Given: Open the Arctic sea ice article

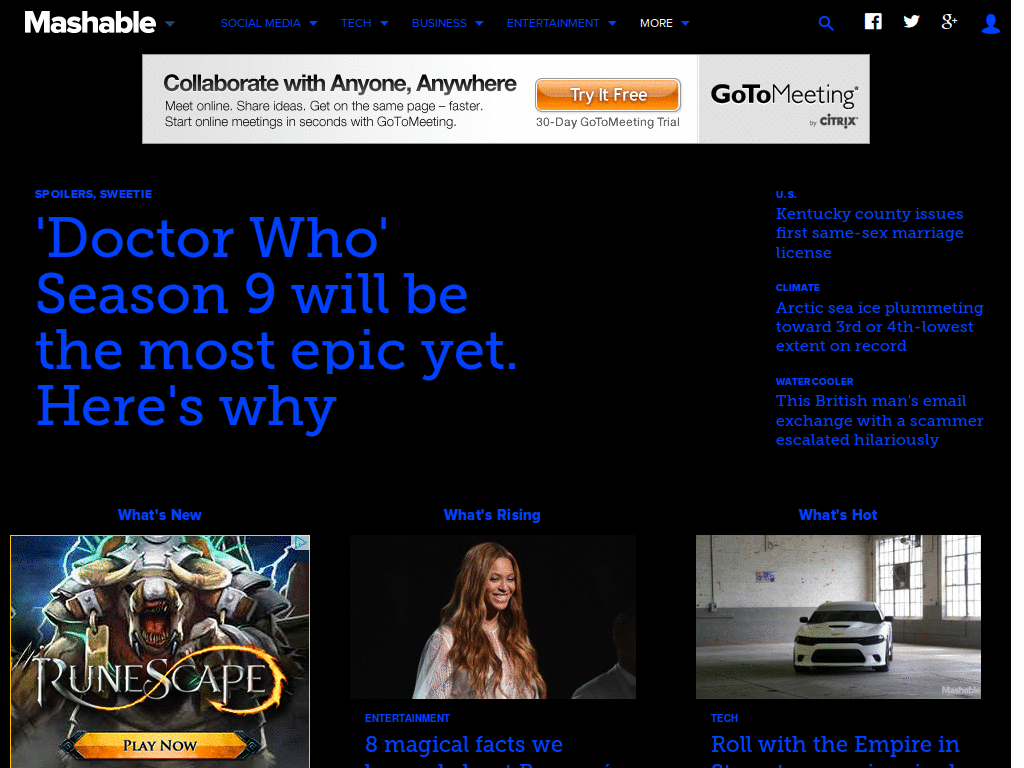Looking at the screenshot, I should tap(879, 327).
